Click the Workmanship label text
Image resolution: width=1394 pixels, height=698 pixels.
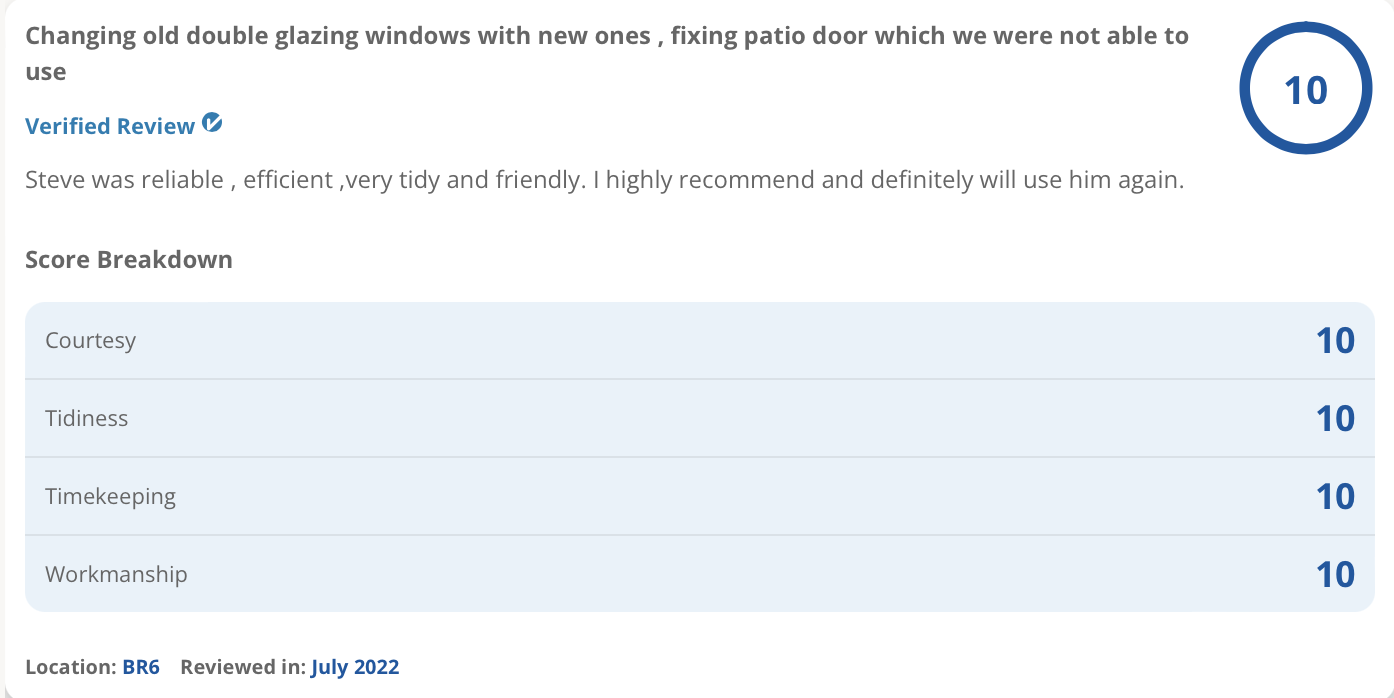[x=116, y=575]
